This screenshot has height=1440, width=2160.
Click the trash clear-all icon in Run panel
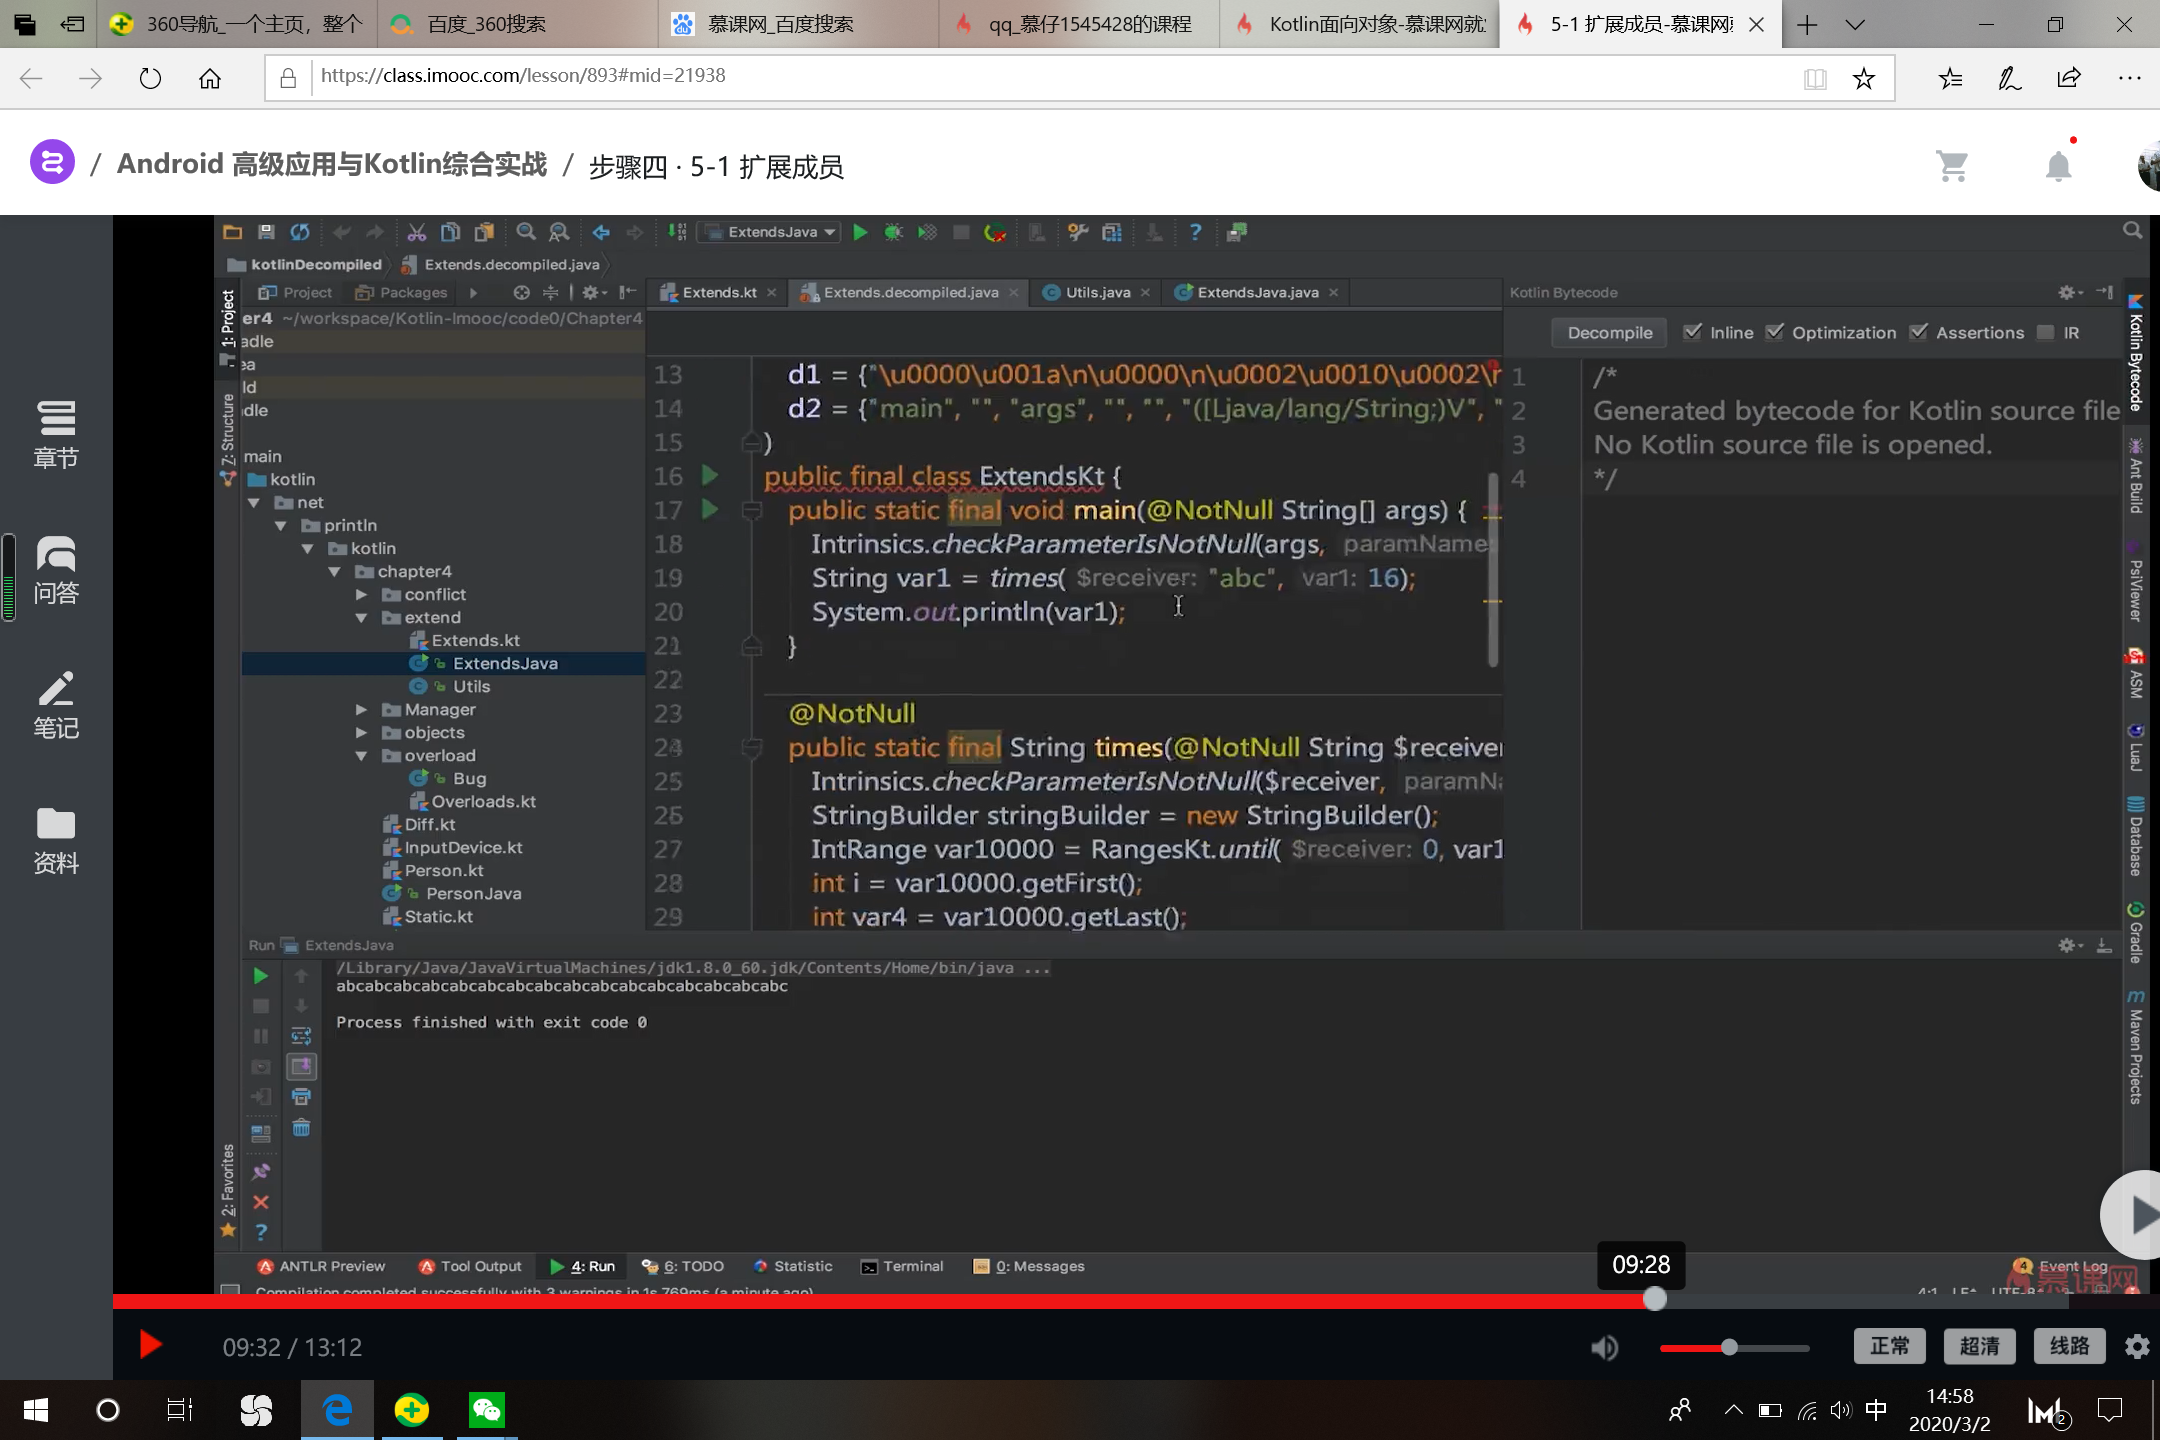click(x=301, y=1128)
